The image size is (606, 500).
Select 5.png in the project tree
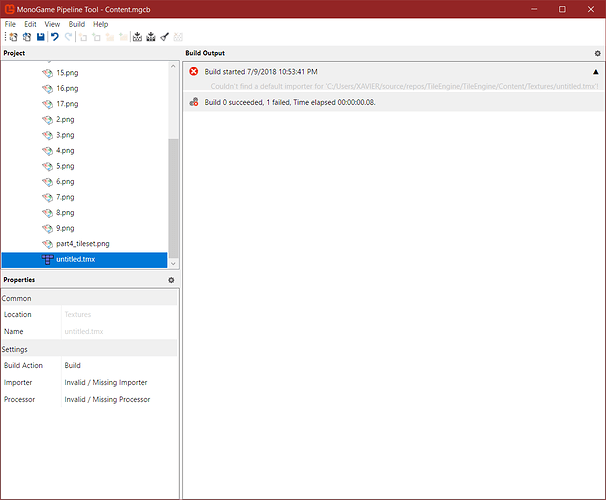click(x=65, y=166)
